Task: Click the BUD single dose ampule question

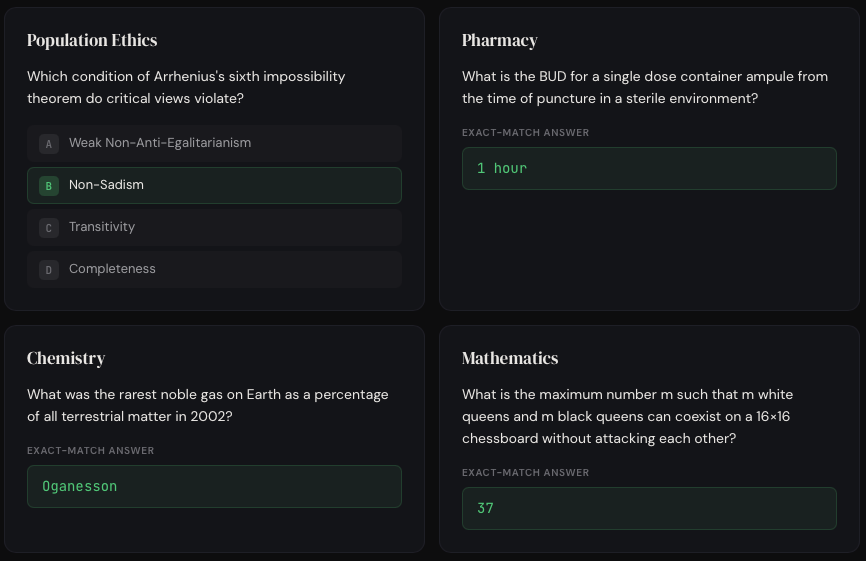Action: pos(644,87)
